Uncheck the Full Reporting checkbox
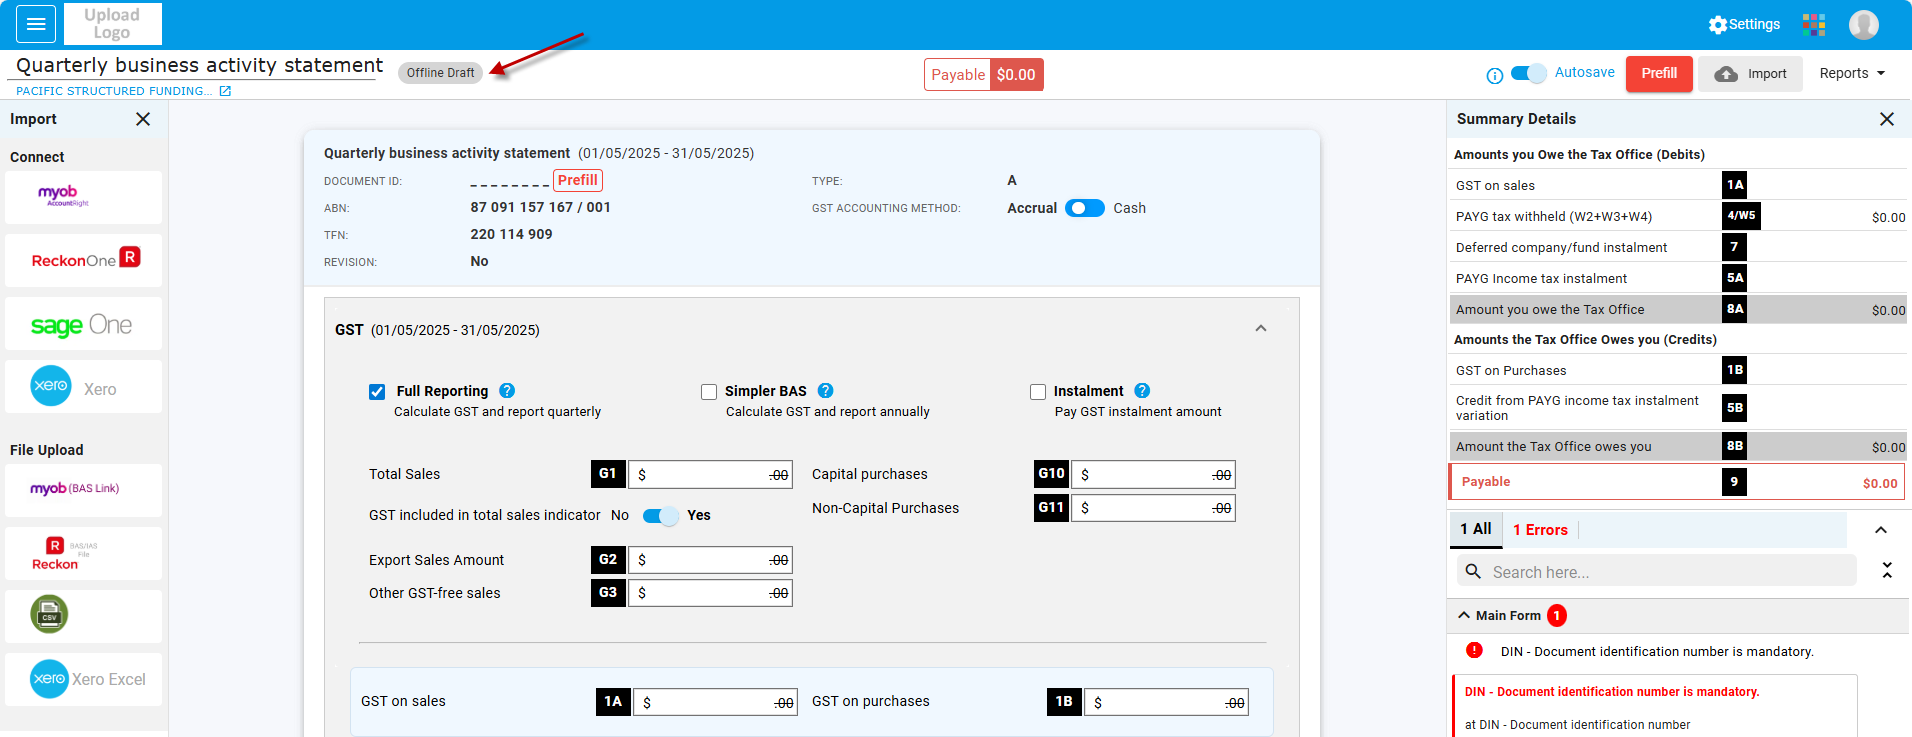This screenshot has width=1912, height=737. [x=377, y=392]
